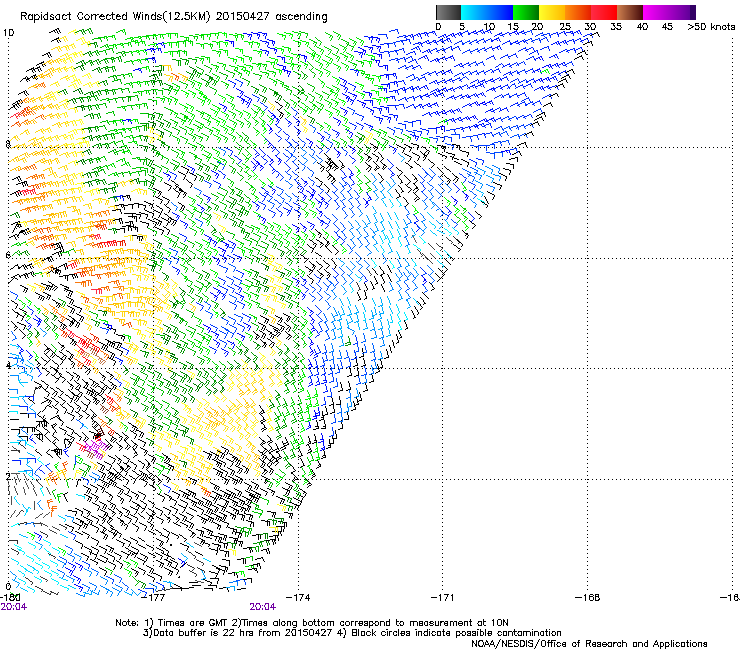Click the brown 35-40 knots legend swatch

(x=630, y=12)
